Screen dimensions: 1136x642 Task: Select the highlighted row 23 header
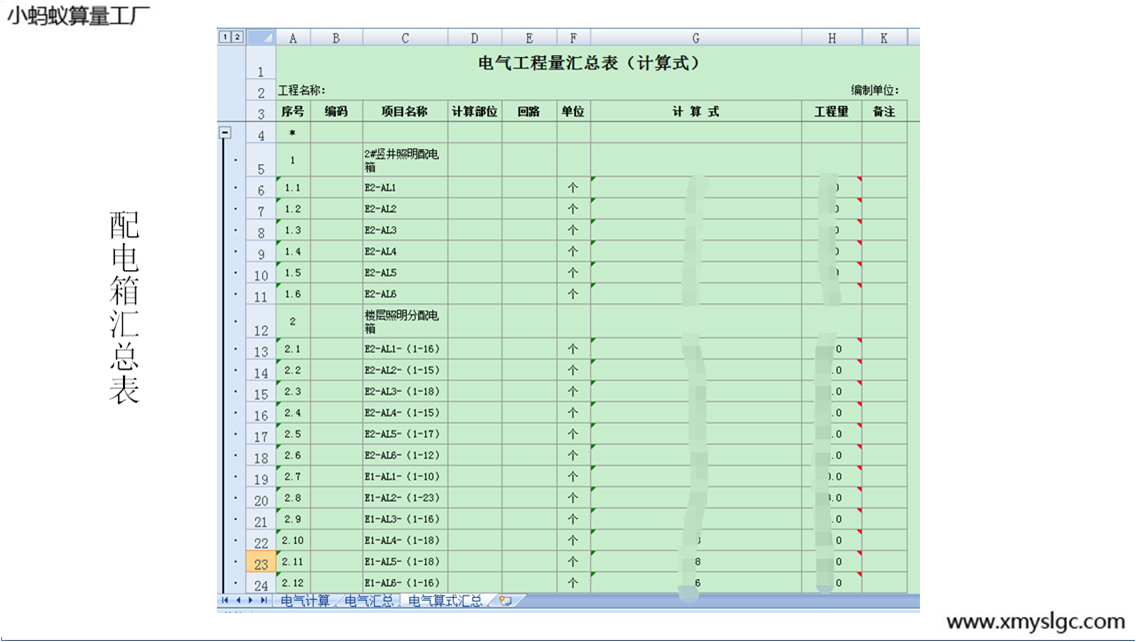click(x=260, y=563)
